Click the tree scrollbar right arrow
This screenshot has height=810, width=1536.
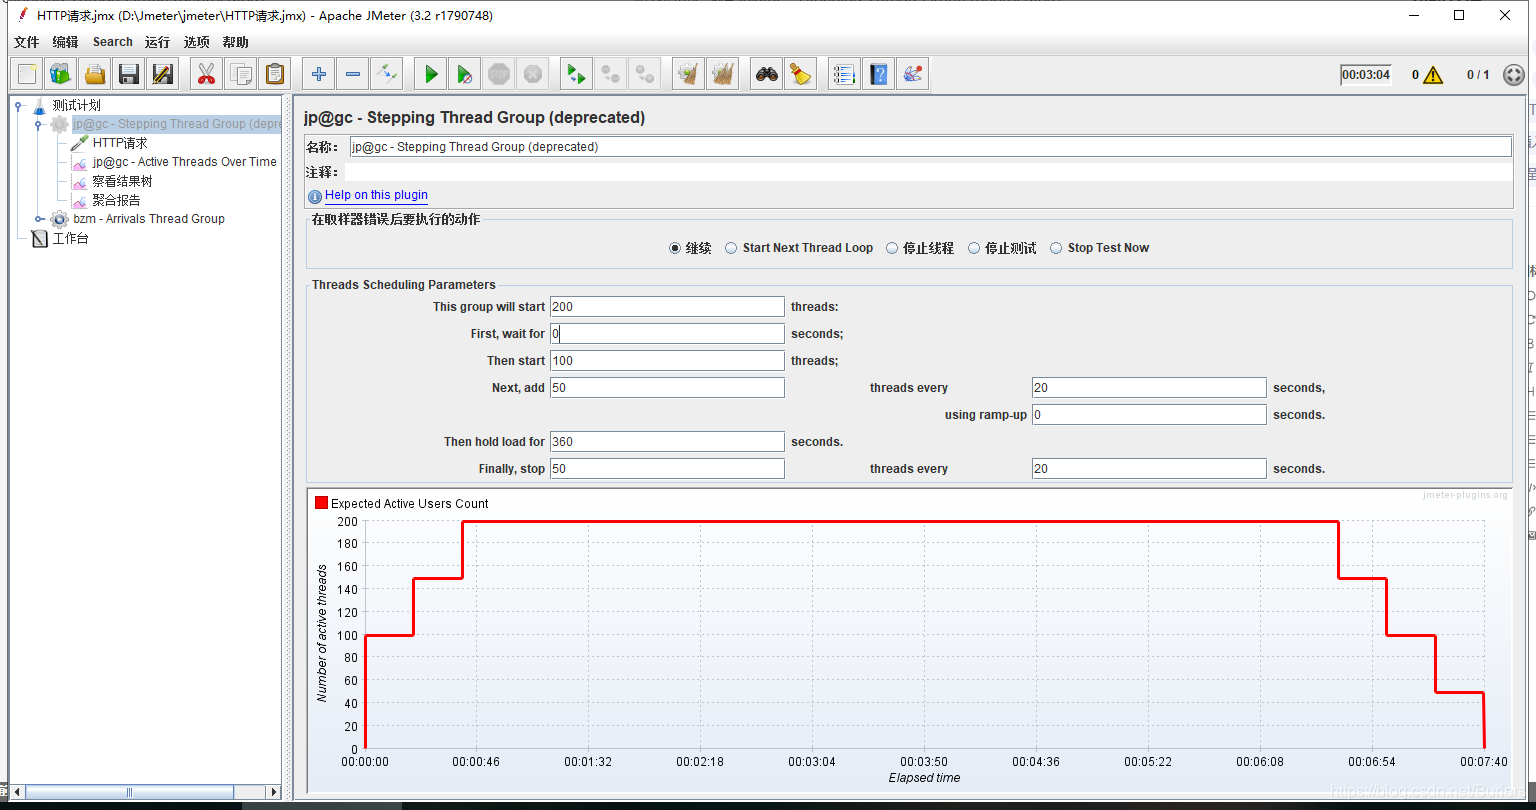click(273, 792)
